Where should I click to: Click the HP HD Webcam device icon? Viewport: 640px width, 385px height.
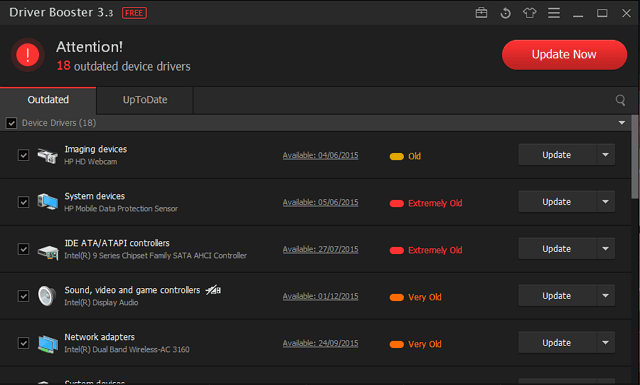pyautogui.click(x=48, y=156)
